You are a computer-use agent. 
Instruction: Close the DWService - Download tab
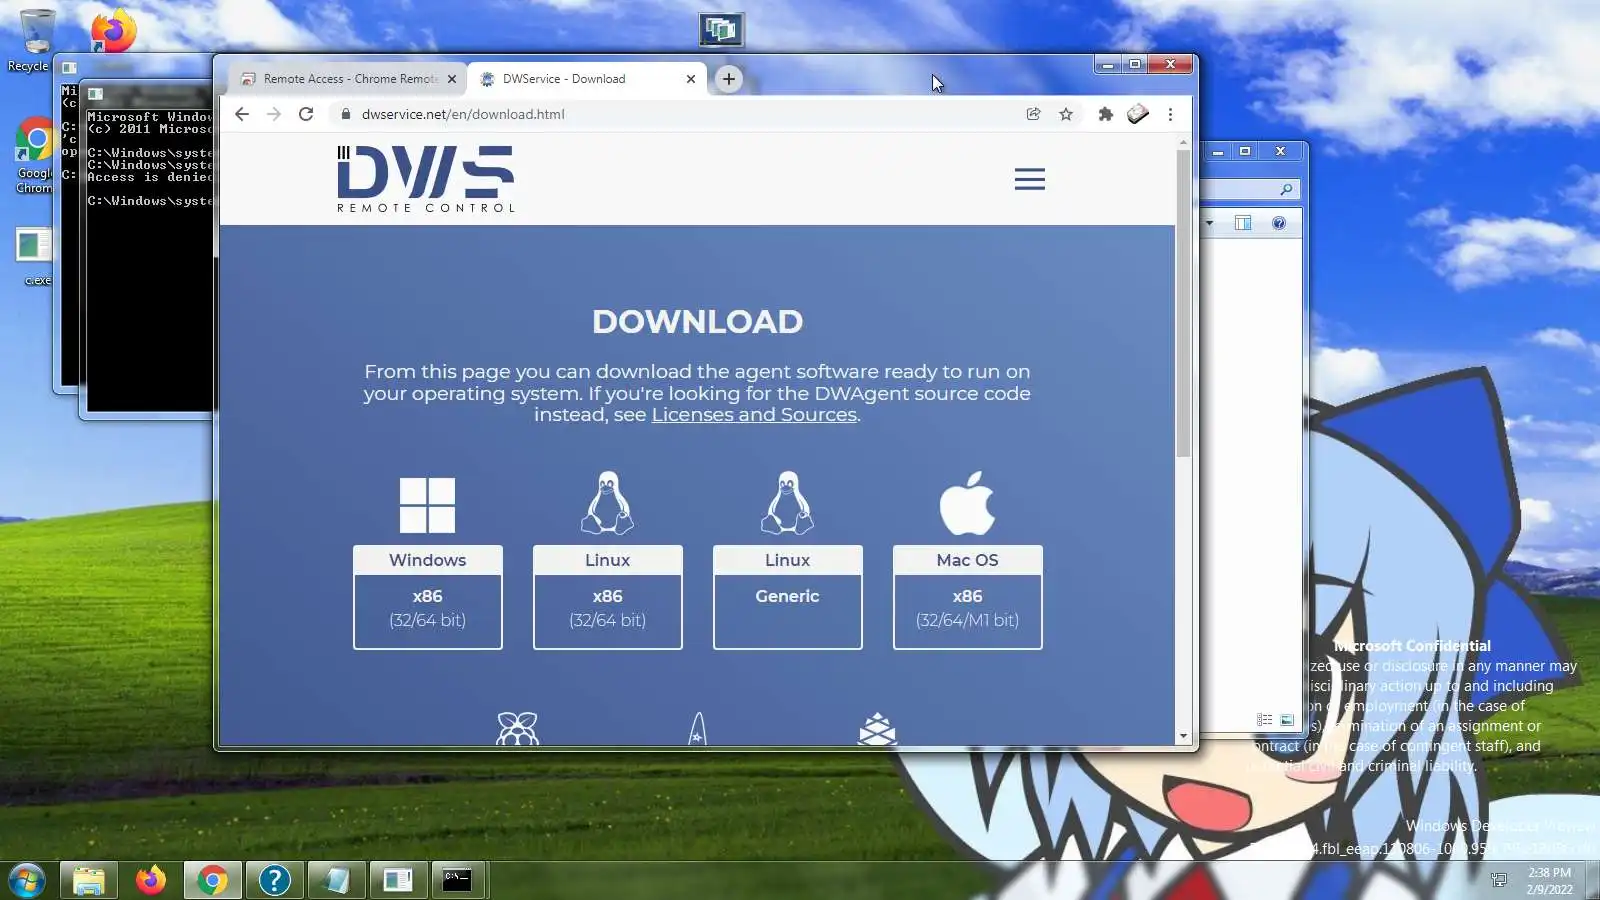pos(691,79)
